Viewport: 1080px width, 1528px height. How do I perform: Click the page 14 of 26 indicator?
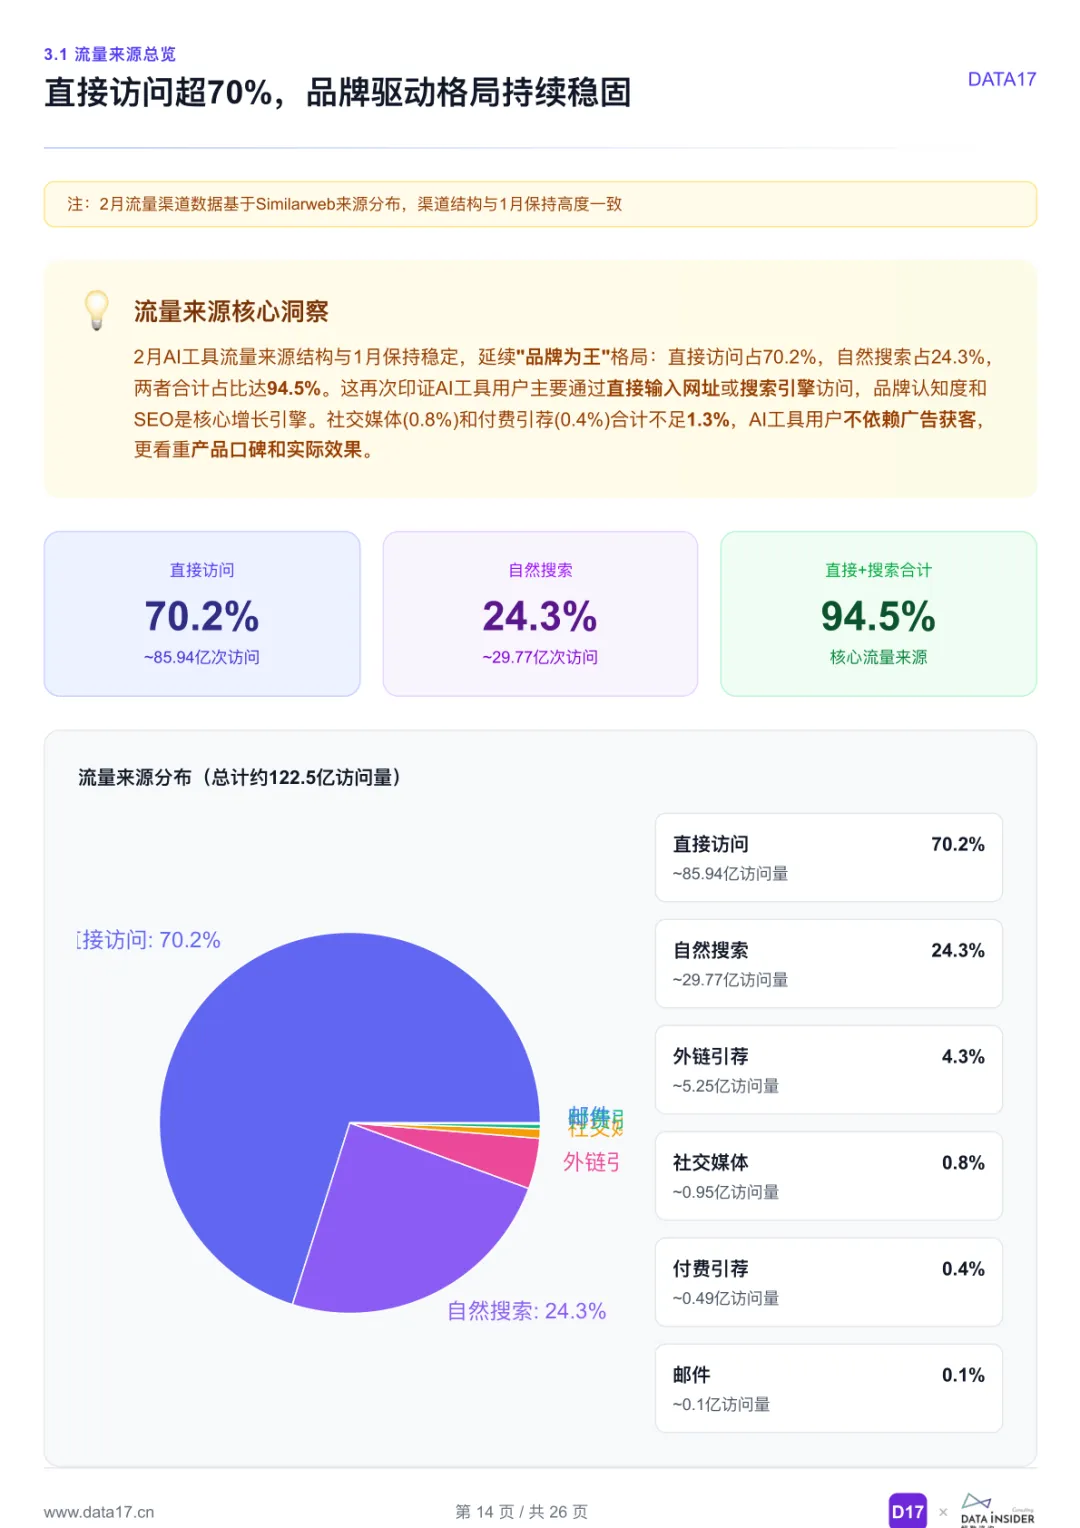tap(521, 1511)
